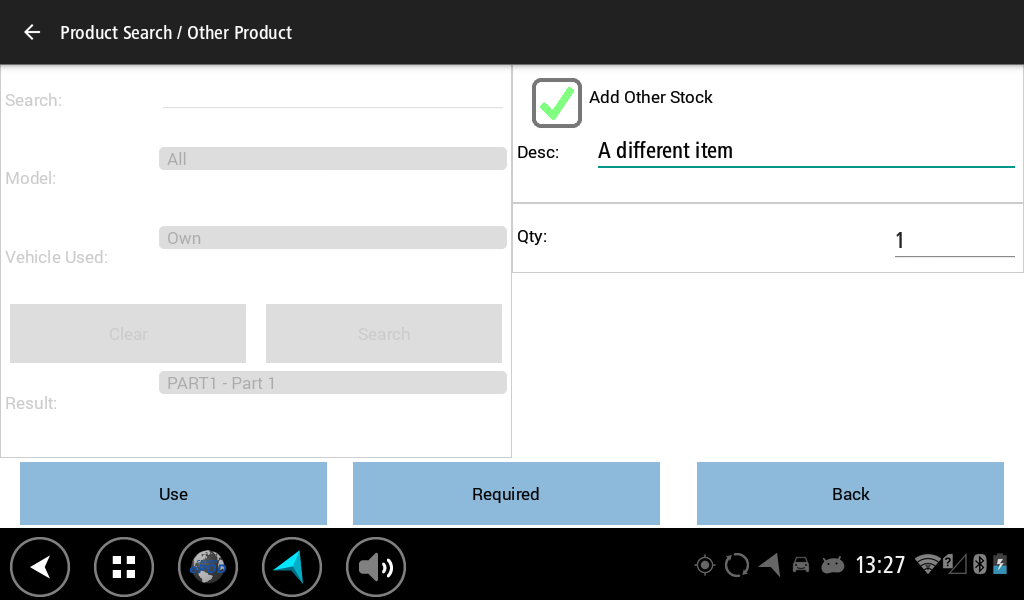Tap the car mode status icon
Image resolution: width=1024 pixels, height=600 pixels.
(x=801, y=565)
